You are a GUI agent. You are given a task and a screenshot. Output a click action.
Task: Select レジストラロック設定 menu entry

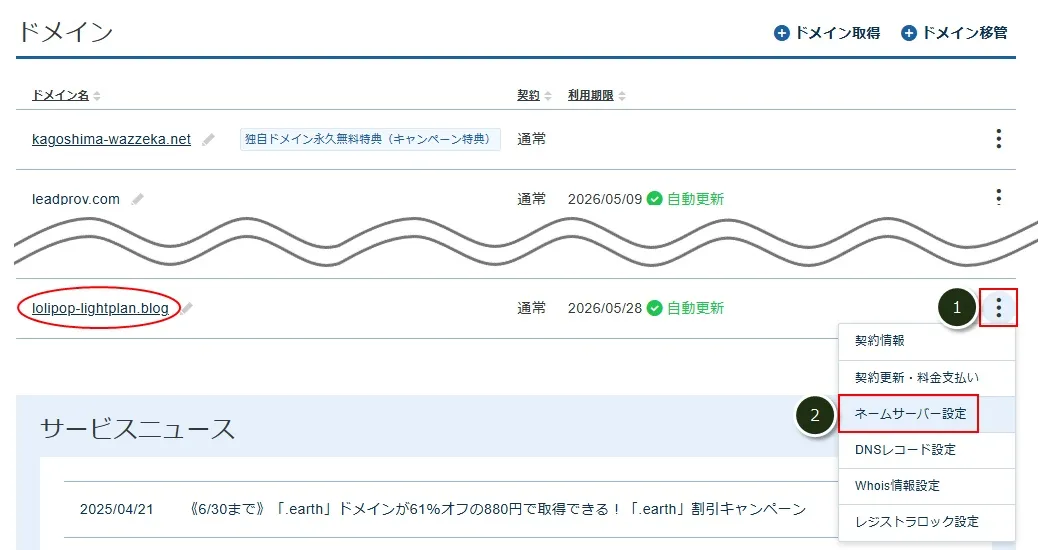(917, 522)
